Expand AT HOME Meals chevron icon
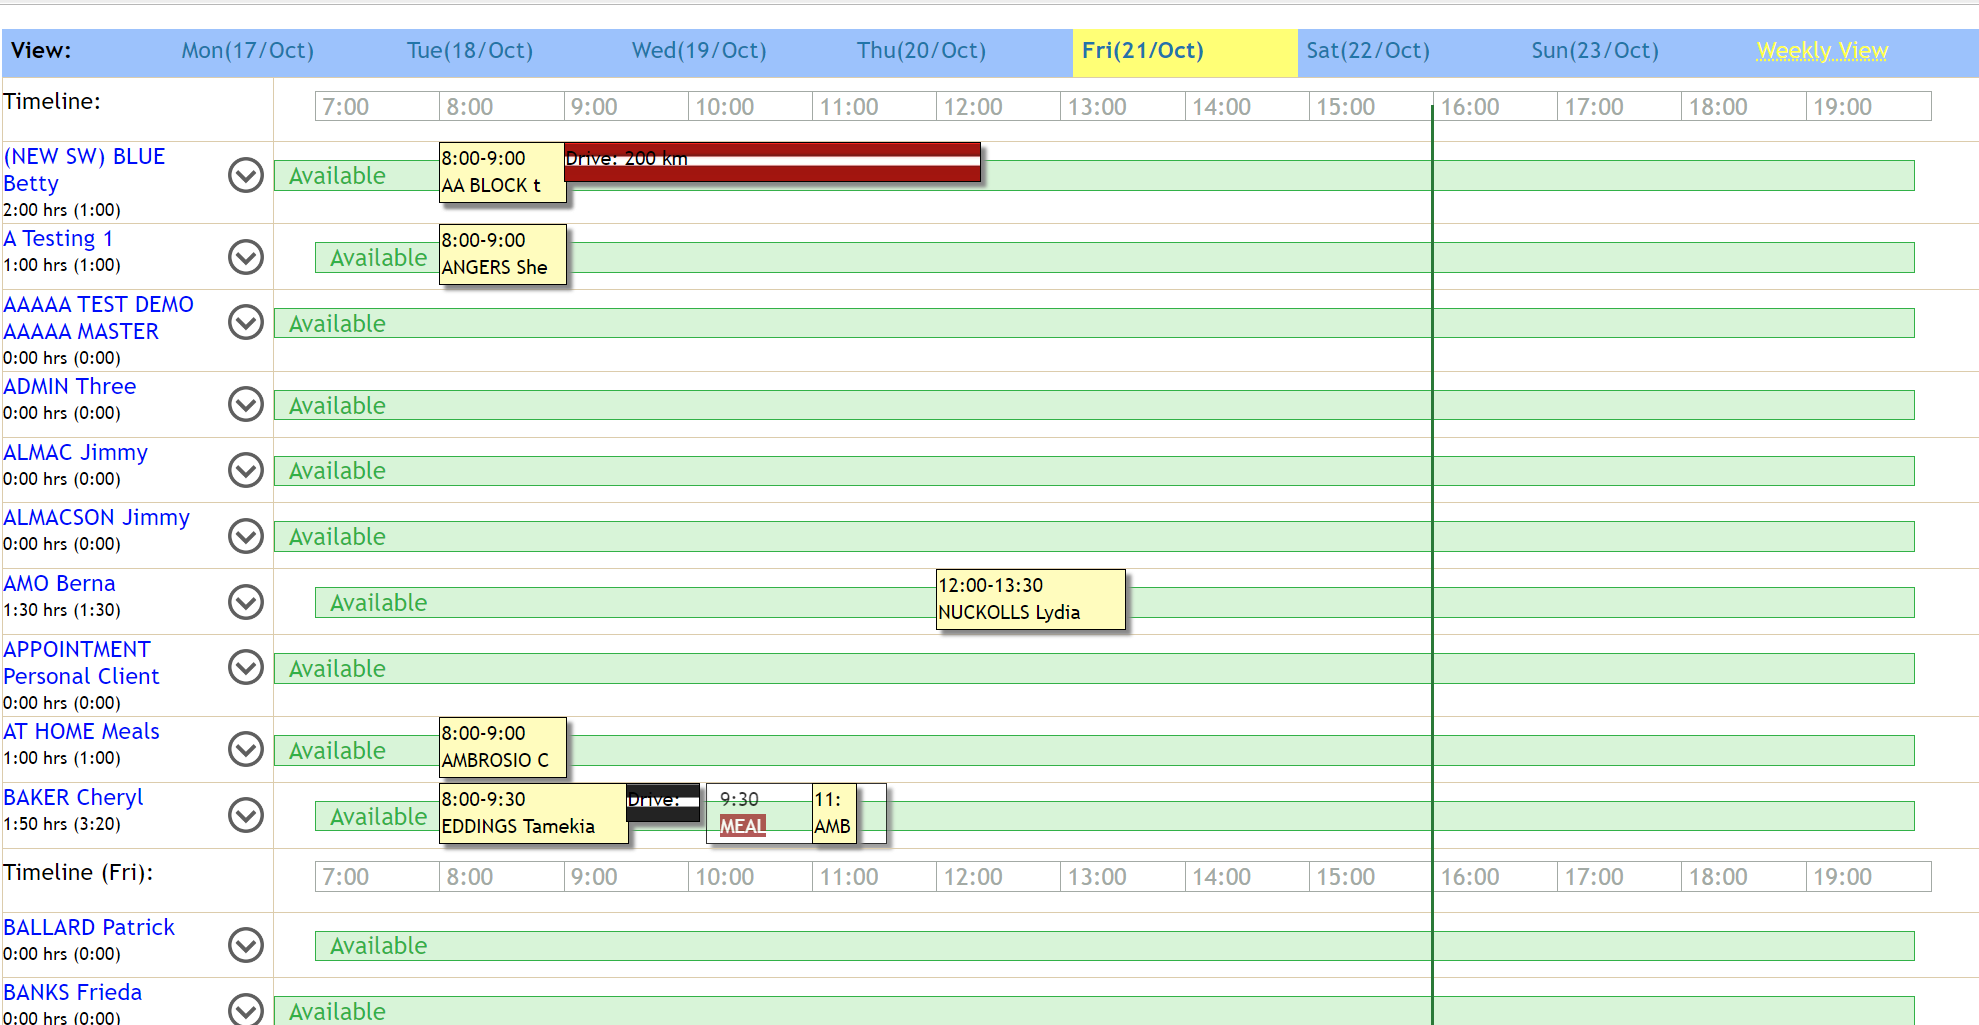This screenshot has height=1025, width=1979. (245, 749)
